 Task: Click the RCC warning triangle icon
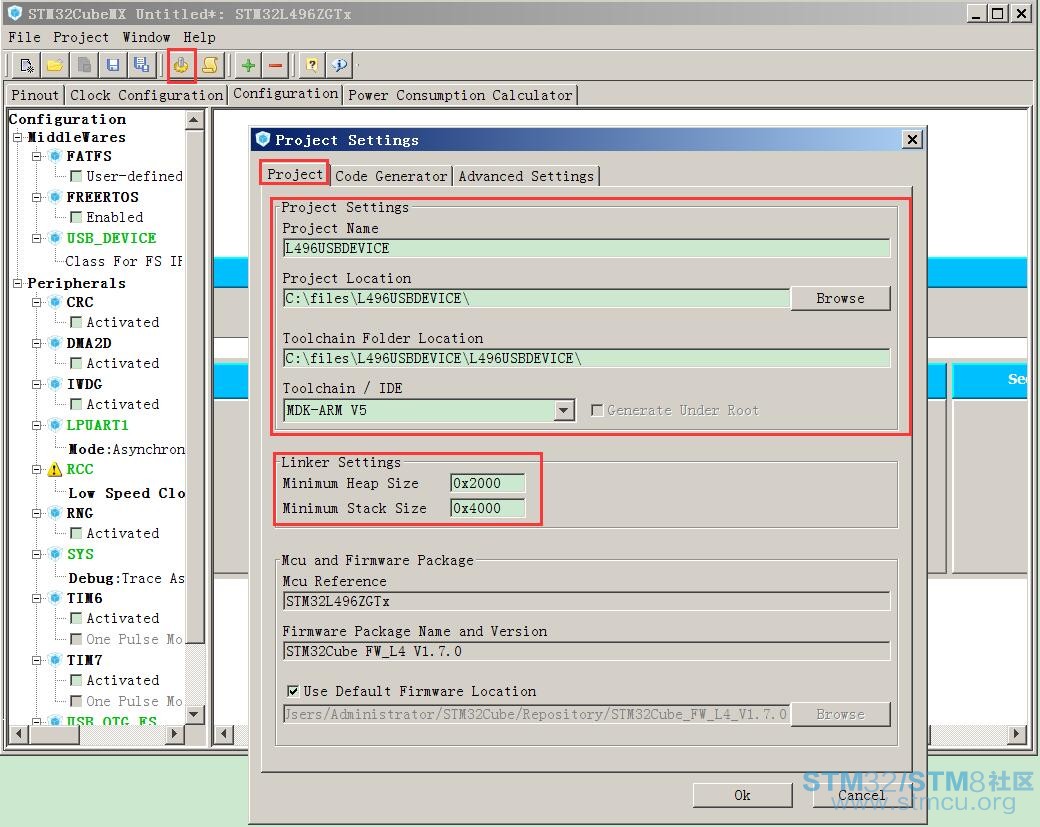click(x=55, y=470)
